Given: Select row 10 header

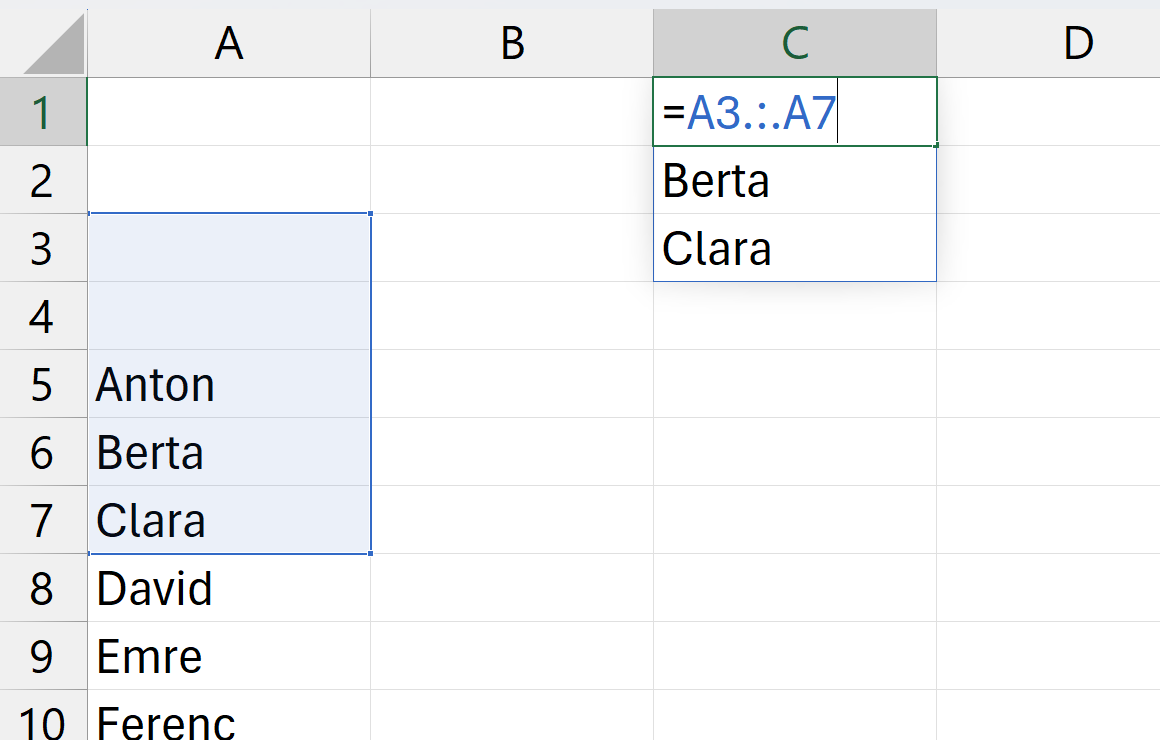Looking at the screenshot, I should pyautogui.click(x=42, y=720).
